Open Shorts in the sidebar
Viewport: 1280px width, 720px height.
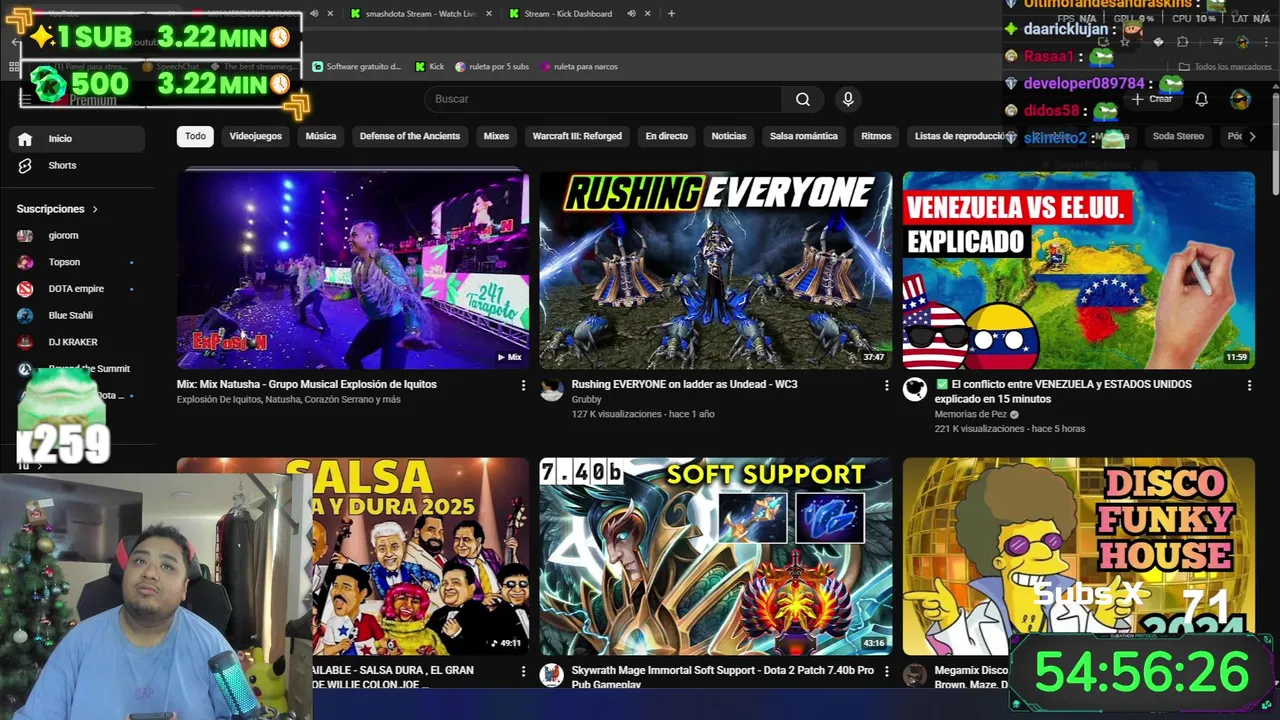point(78,165)
